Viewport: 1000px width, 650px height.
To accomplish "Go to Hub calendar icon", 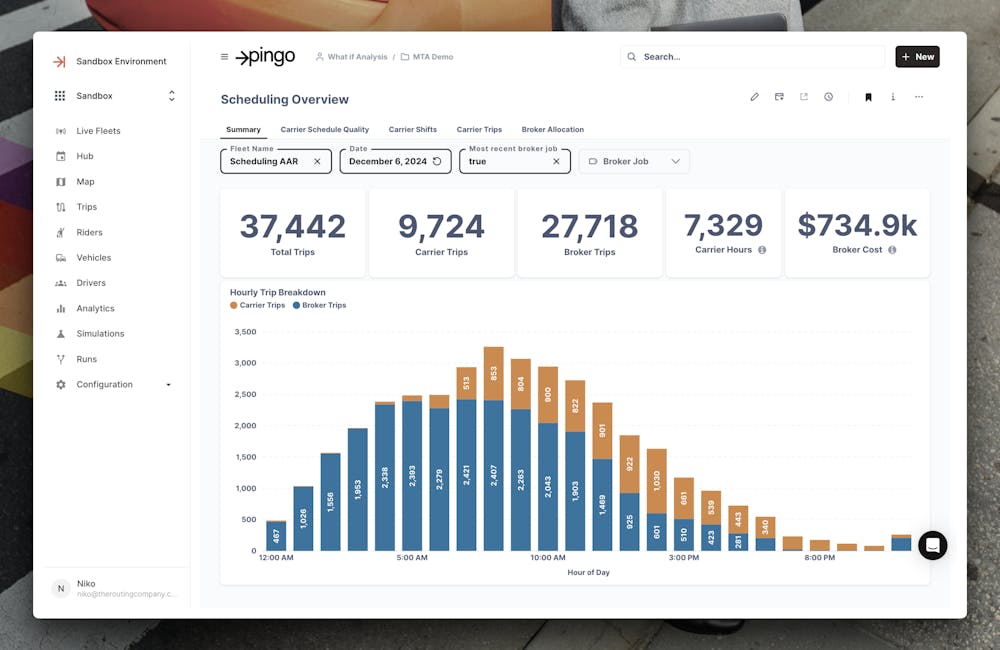I will click(61, 156).
